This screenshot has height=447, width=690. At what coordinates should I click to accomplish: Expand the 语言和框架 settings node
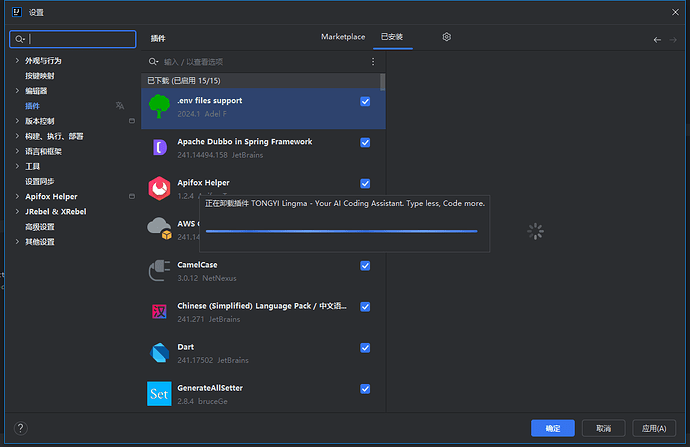[17, 151]
